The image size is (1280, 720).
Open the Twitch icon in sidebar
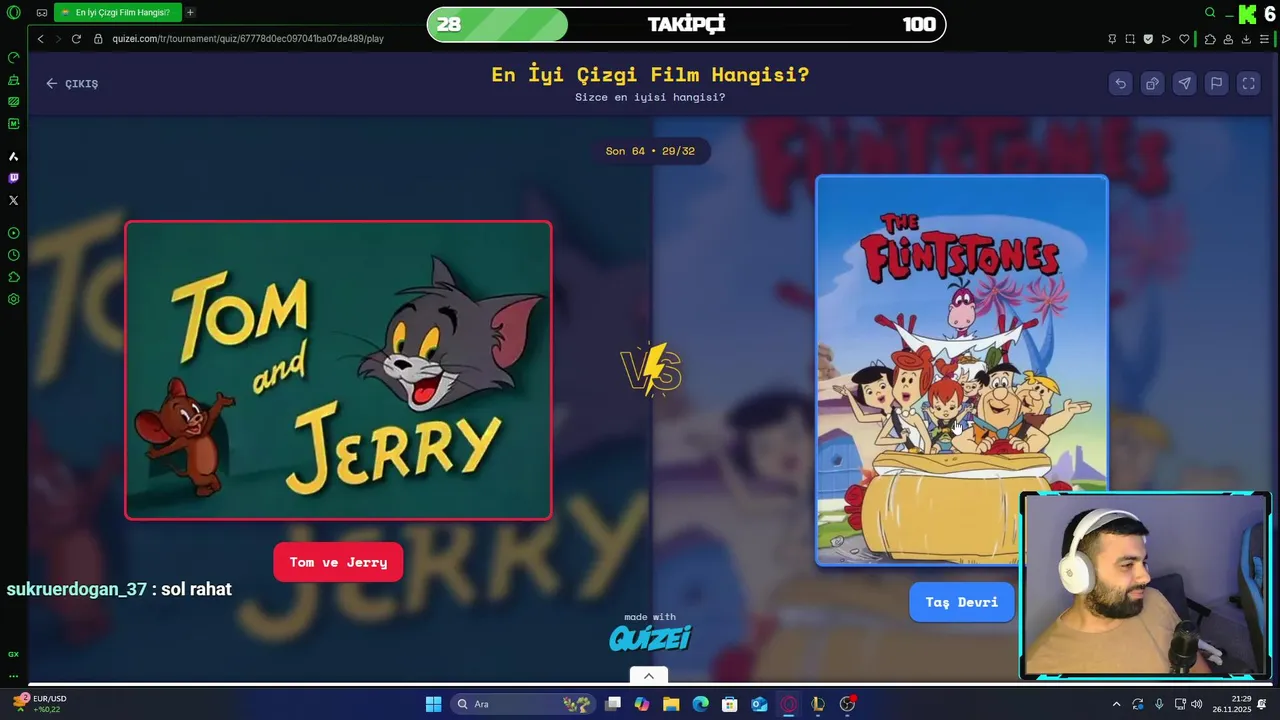13,178
